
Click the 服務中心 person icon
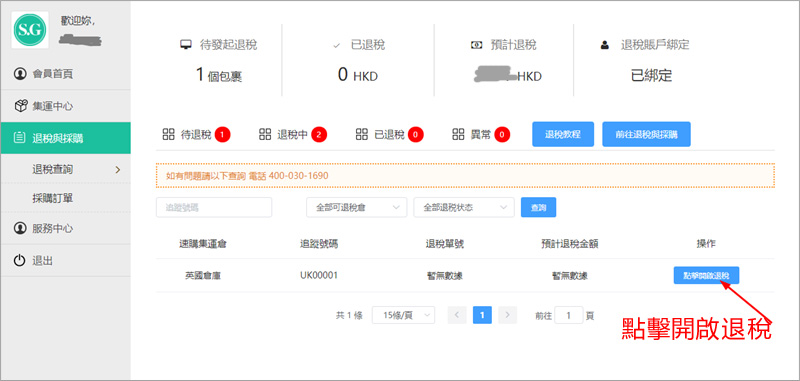click(20, 227)
